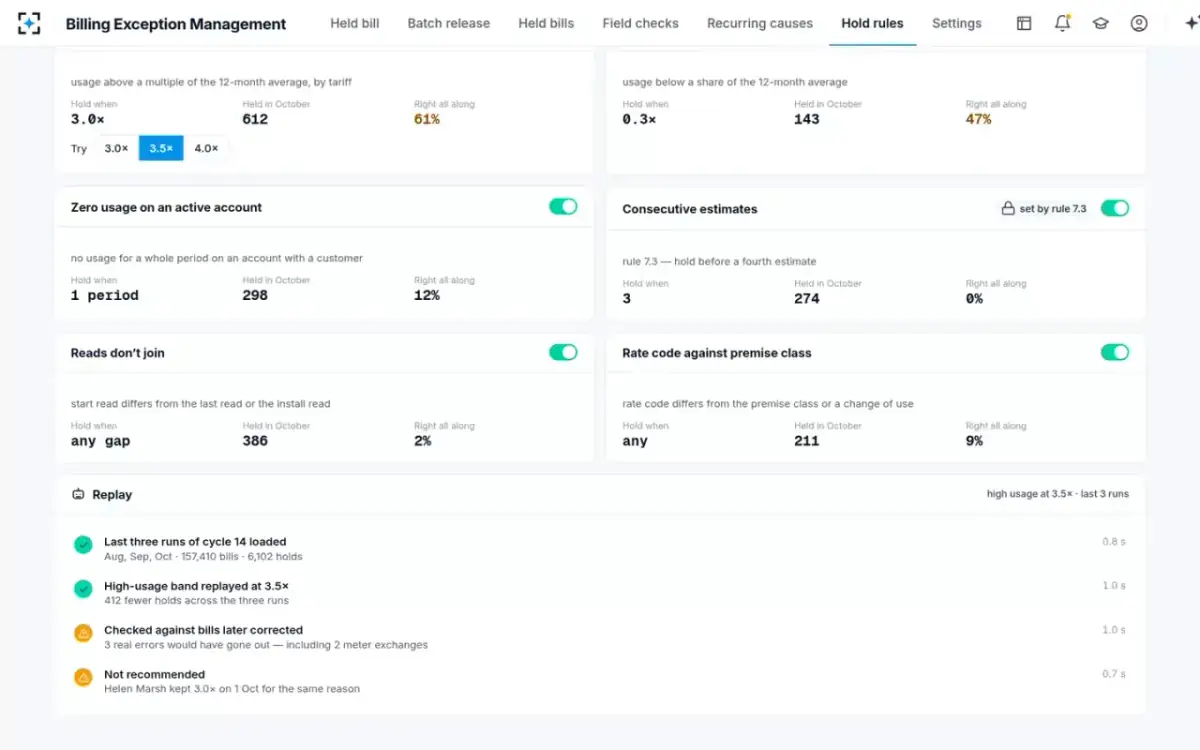Click Zero usage on an active account heading

tap(166, 207)
